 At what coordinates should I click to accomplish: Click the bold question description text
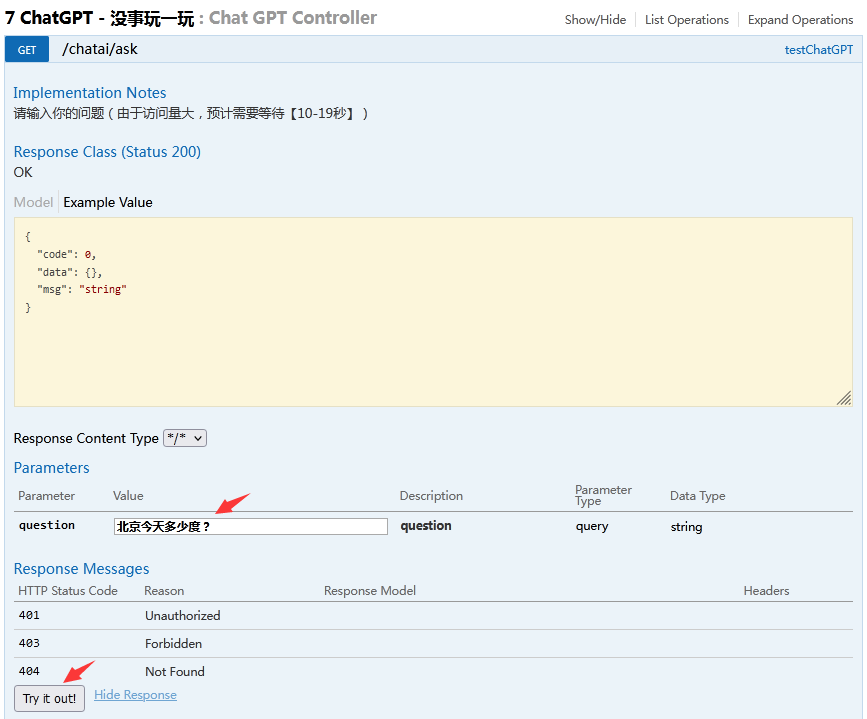point(426,526)
